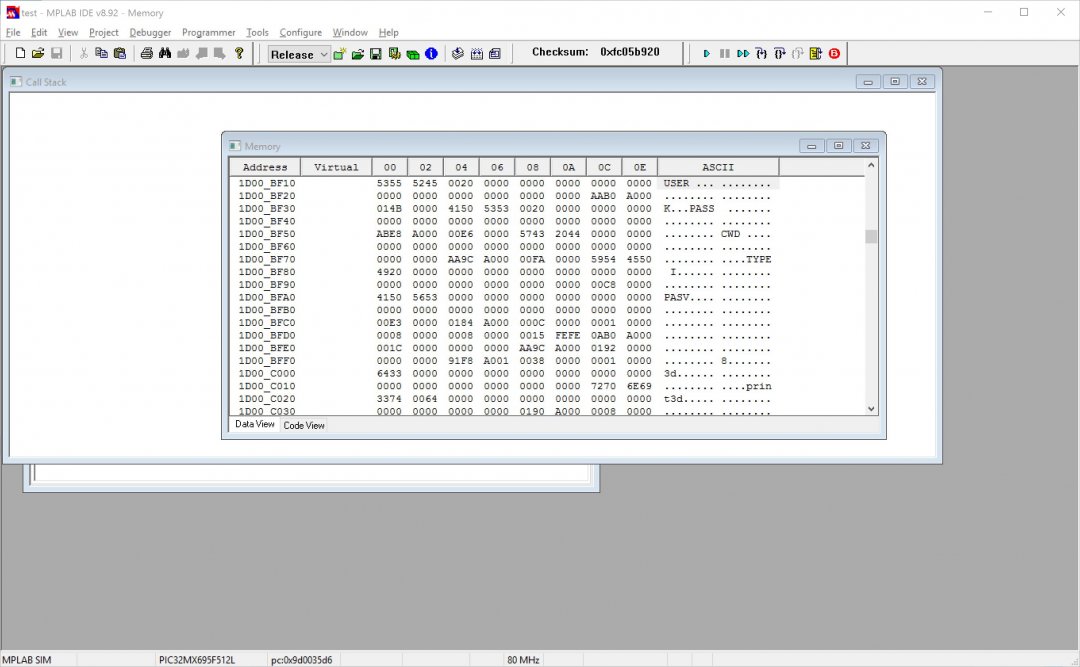Viewport: 1080px width, 667px height.
Task: Click the red Breakpoints icon
Action: [834, 54]
